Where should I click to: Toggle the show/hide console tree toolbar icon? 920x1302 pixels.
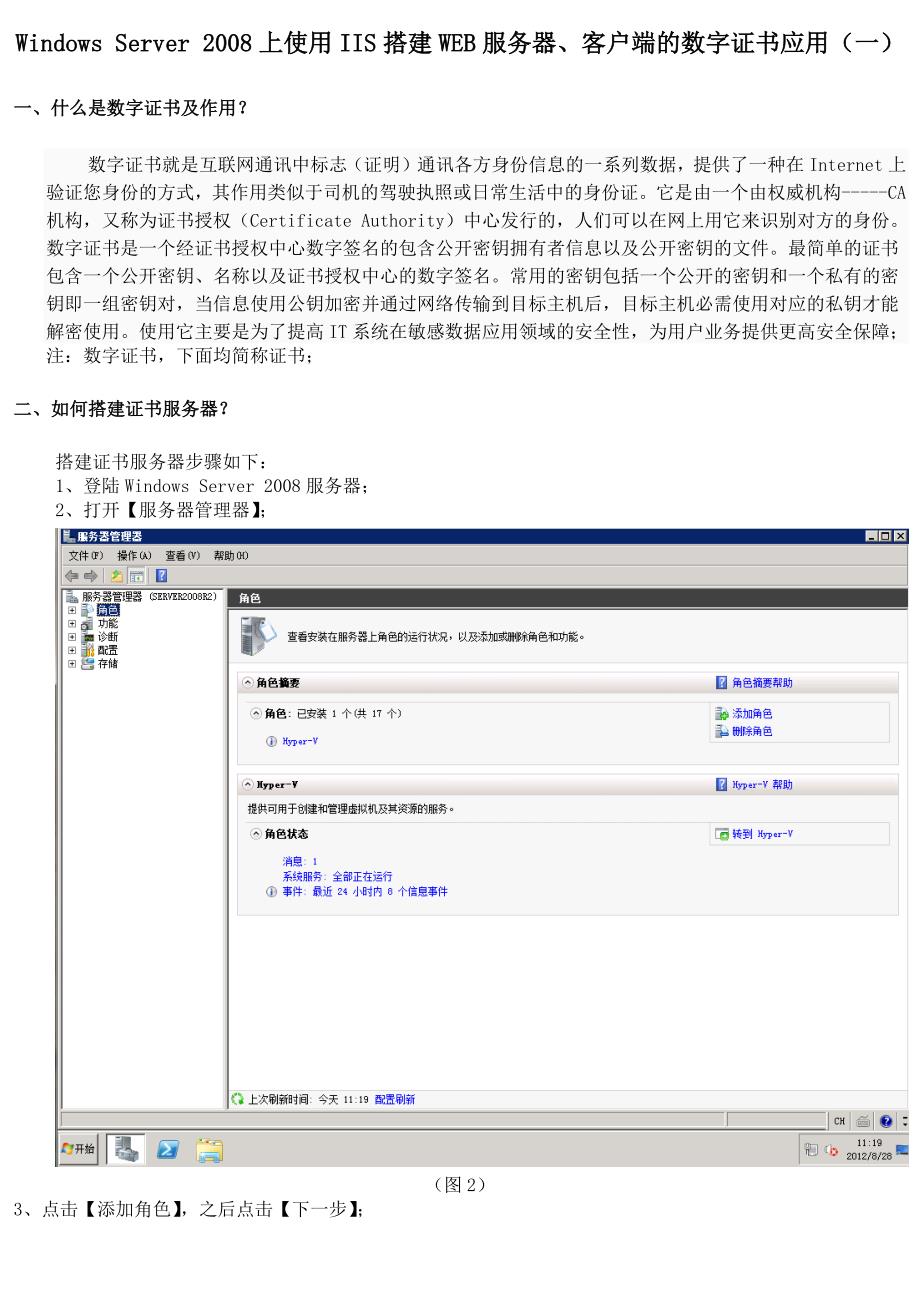click(136, 575)
